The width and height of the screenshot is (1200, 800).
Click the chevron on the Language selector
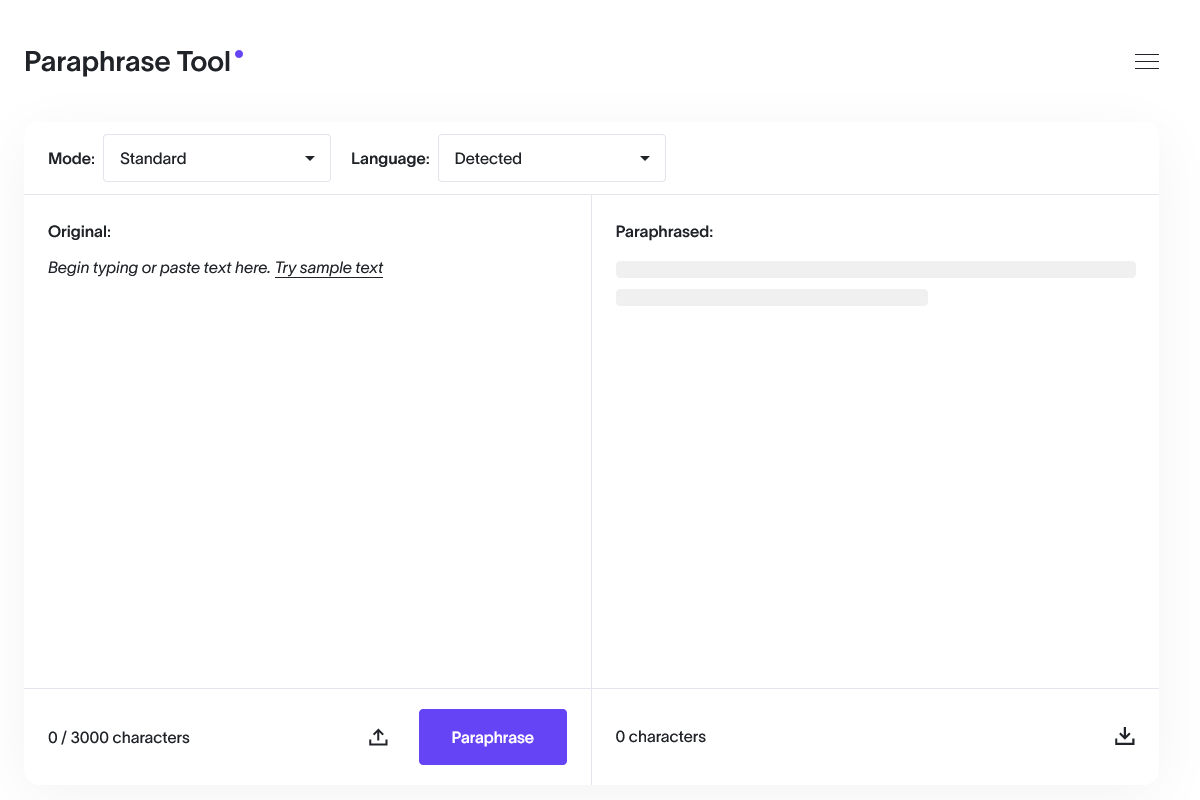click(644, 158)
